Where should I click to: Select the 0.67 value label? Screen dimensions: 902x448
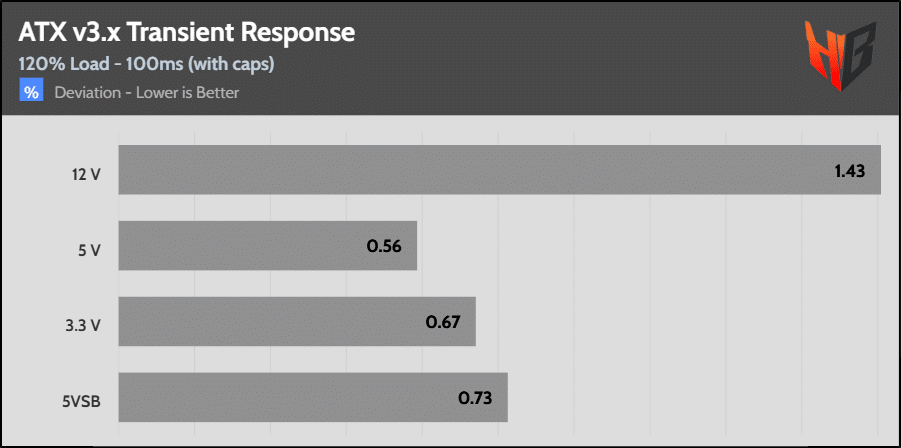[442, 322]
